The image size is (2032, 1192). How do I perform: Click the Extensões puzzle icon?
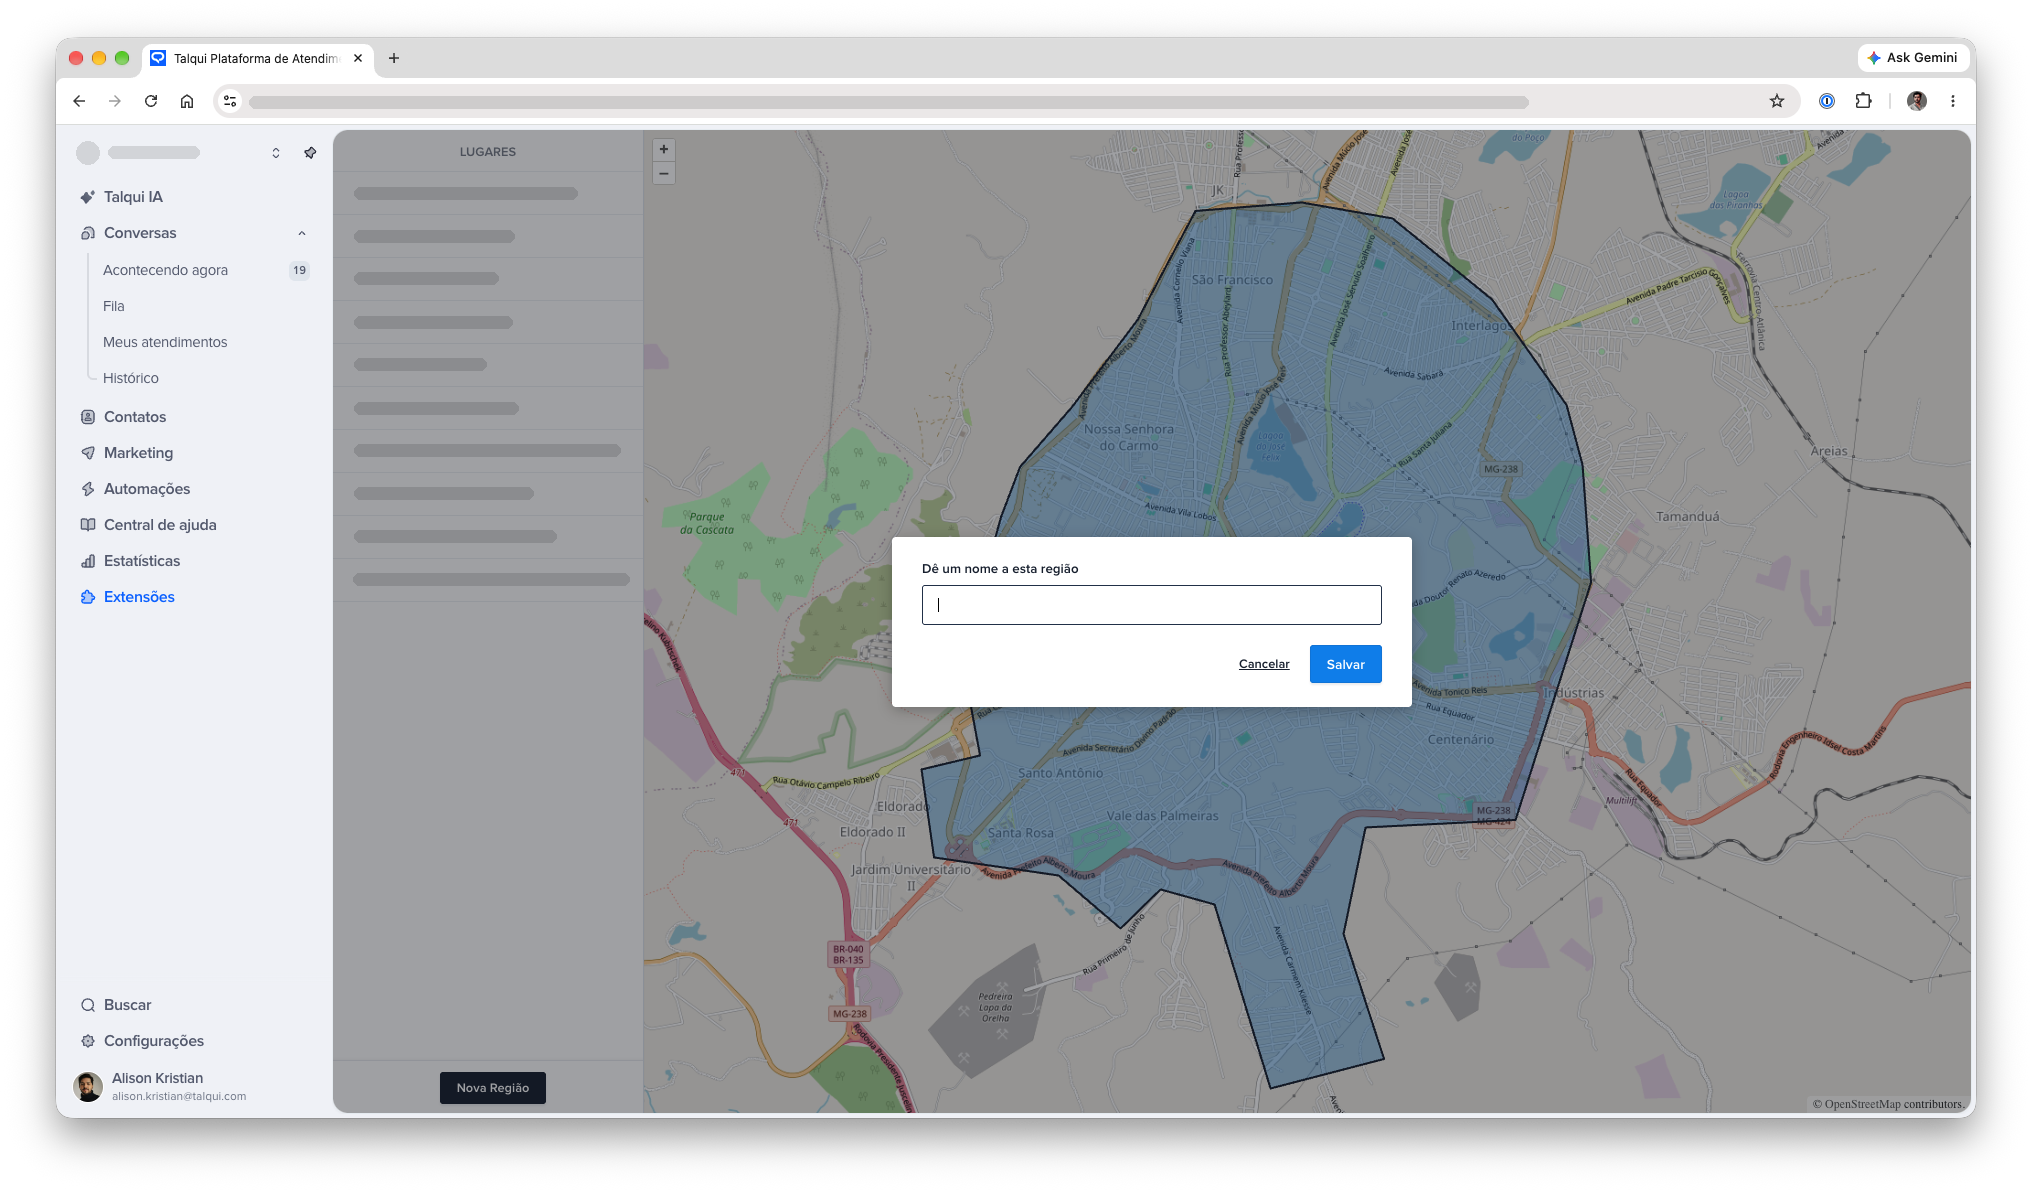click(88, 597)
